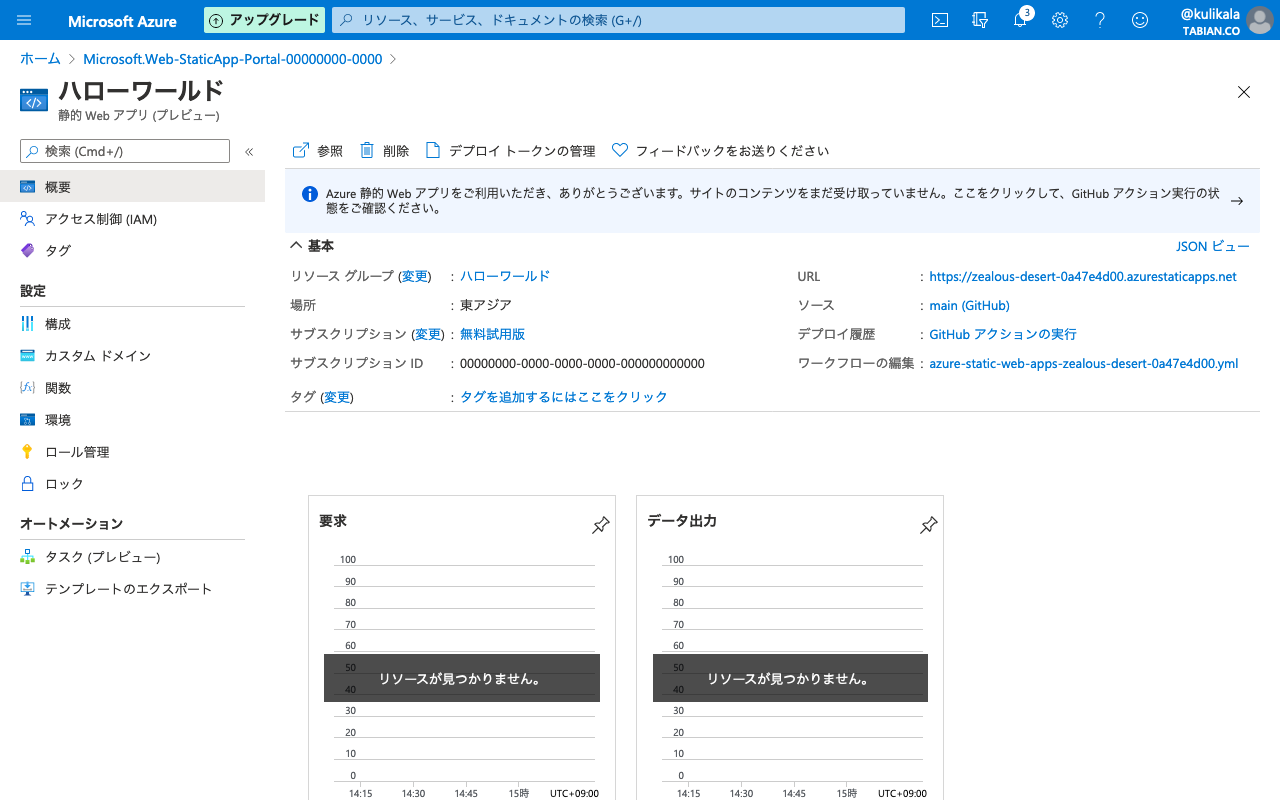
Task: Open the JSON ビュー link
Action: (x=1212, y=246)
